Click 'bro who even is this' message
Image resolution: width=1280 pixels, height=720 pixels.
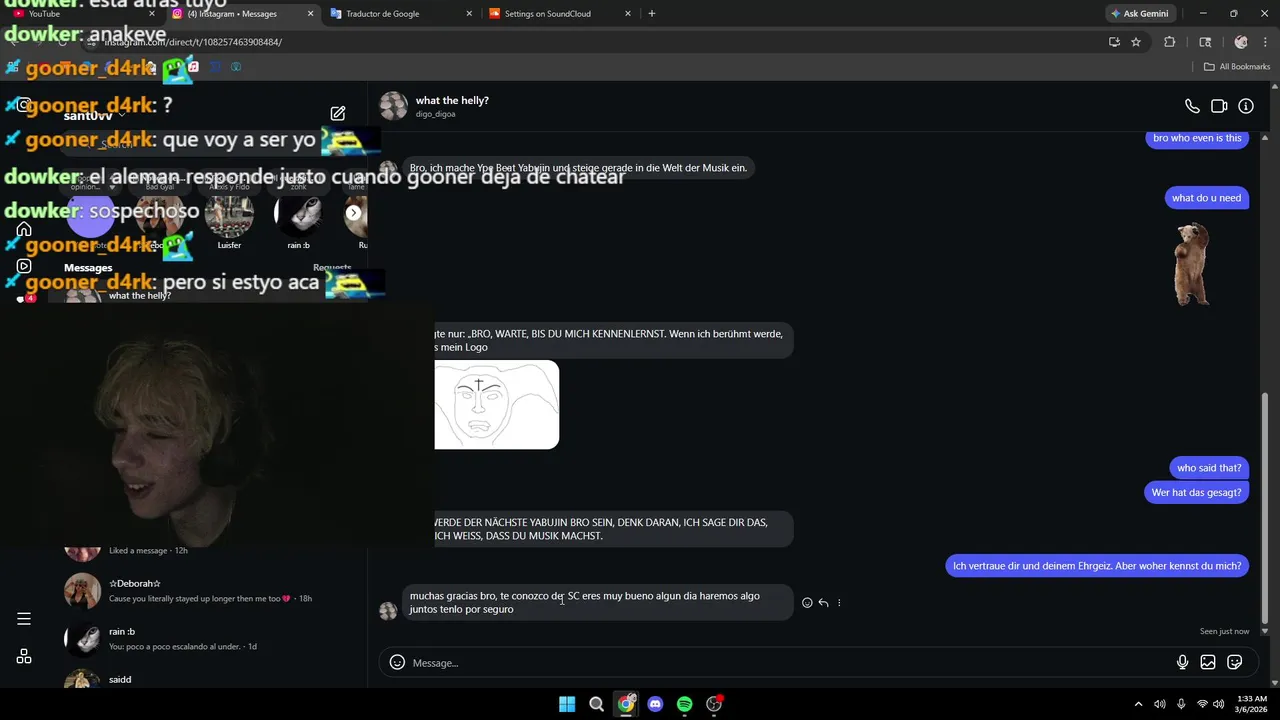tap(1197, 139)
